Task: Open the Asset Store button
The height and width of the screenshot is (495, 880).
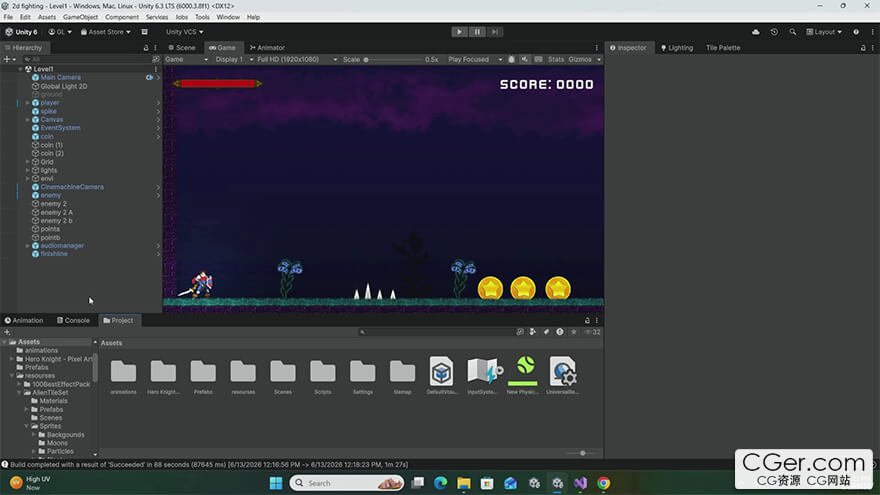Action: 106,32
